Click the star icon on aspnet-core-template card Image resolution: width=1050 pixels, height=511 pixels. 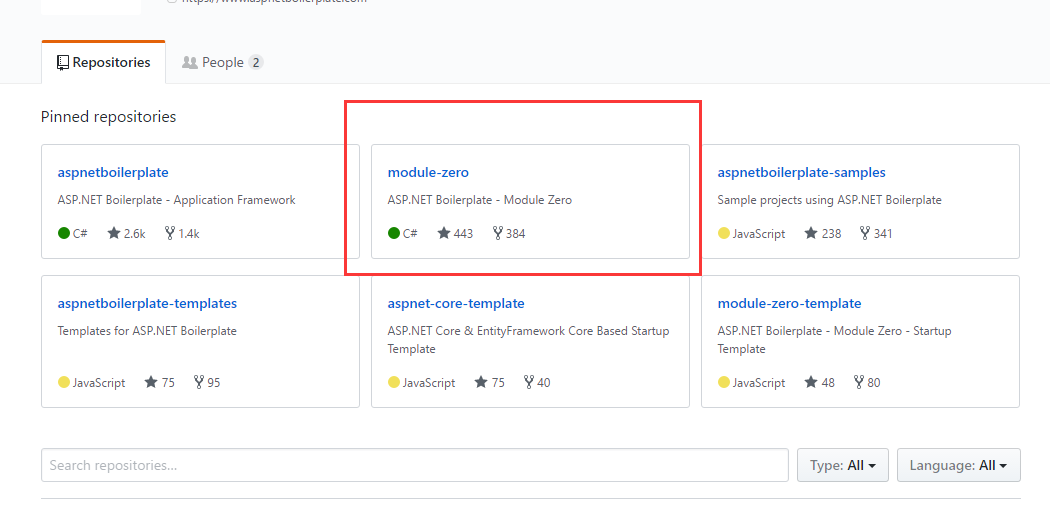coord(481,382)
